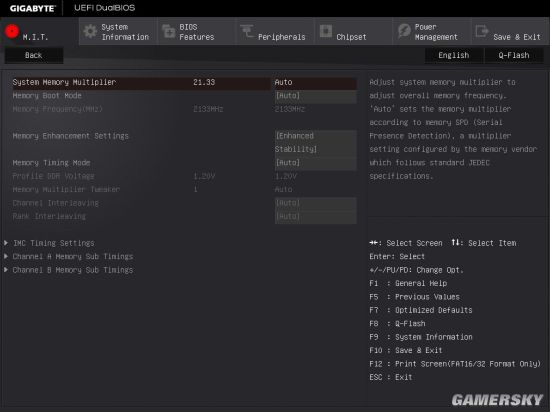Screen dimensions: 550x412
Task: Expand IMC Timing Settings submenu
Action: (53, 243)
